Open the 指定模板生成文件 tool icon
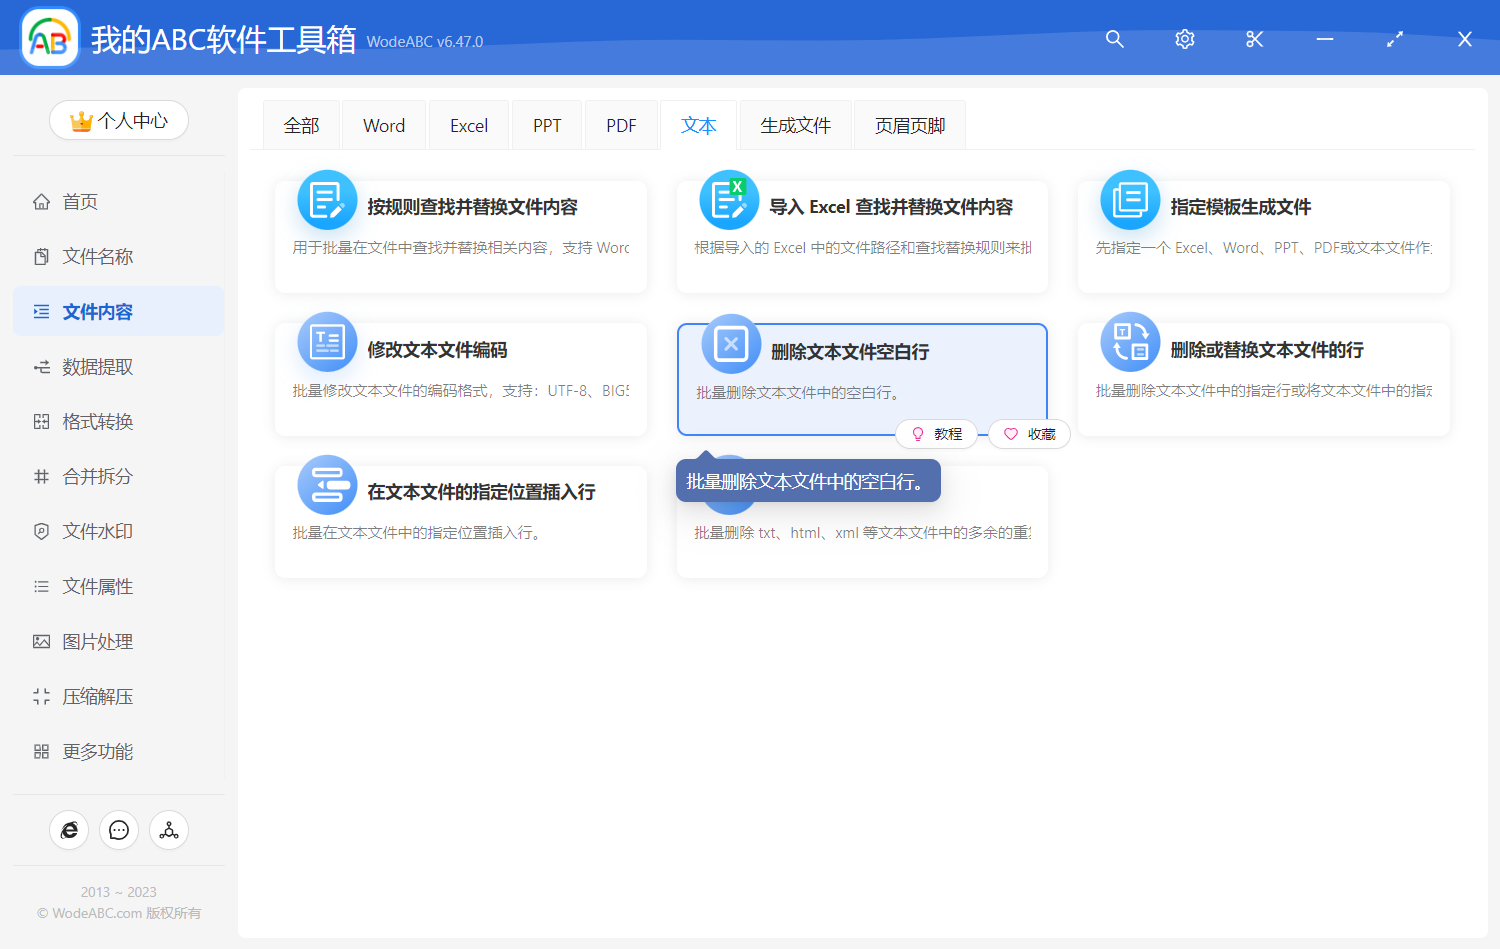Screen dimensions: 1500x949 (1129, 200)
